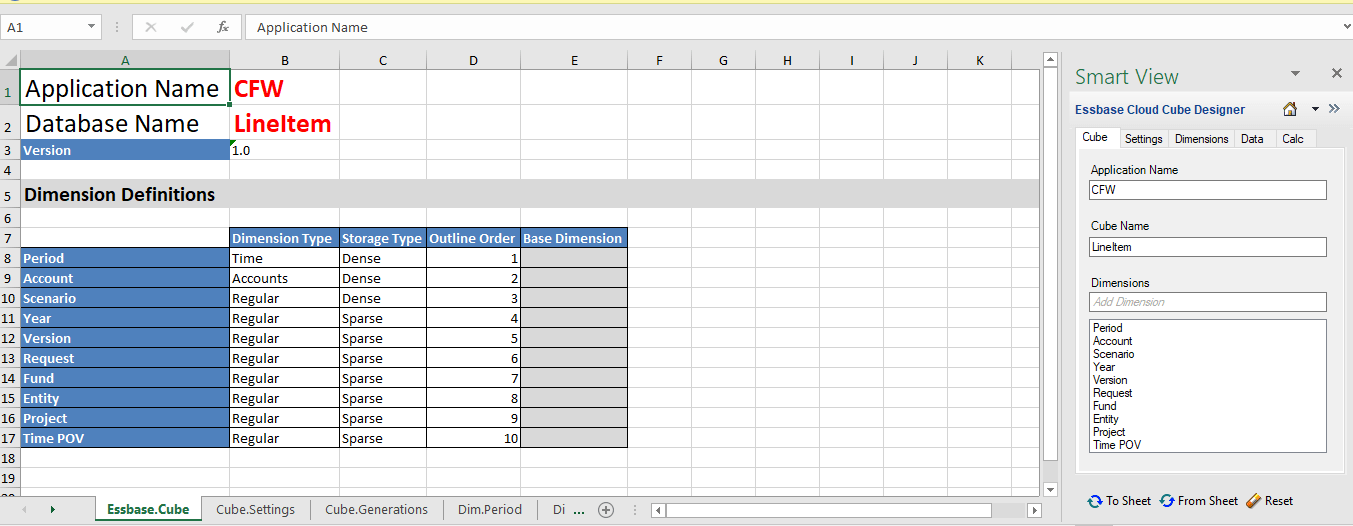1353x526 pixels.
Task: Click the Reset button
Action: pyautogui.click(x=1269, y=501)
